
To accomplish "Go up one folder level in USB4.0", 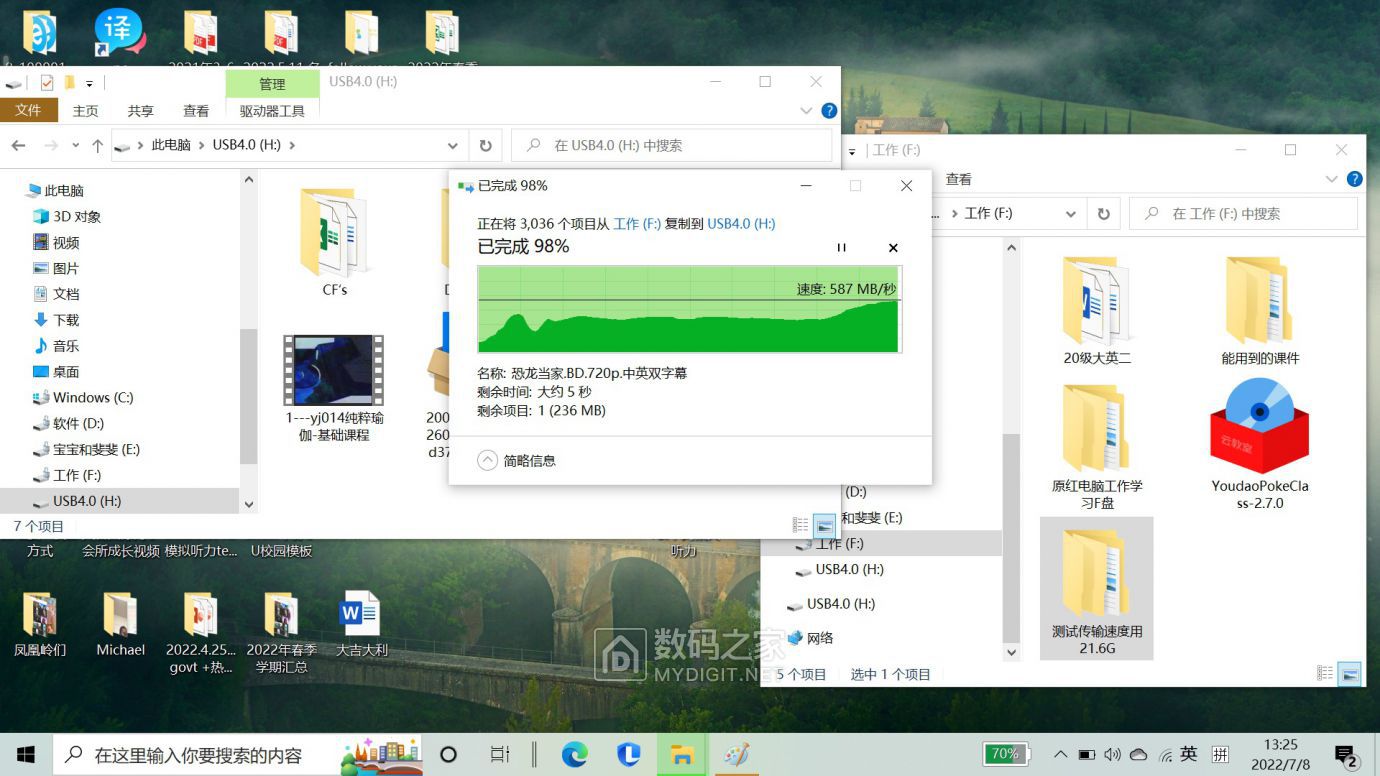I will (97, 146).
